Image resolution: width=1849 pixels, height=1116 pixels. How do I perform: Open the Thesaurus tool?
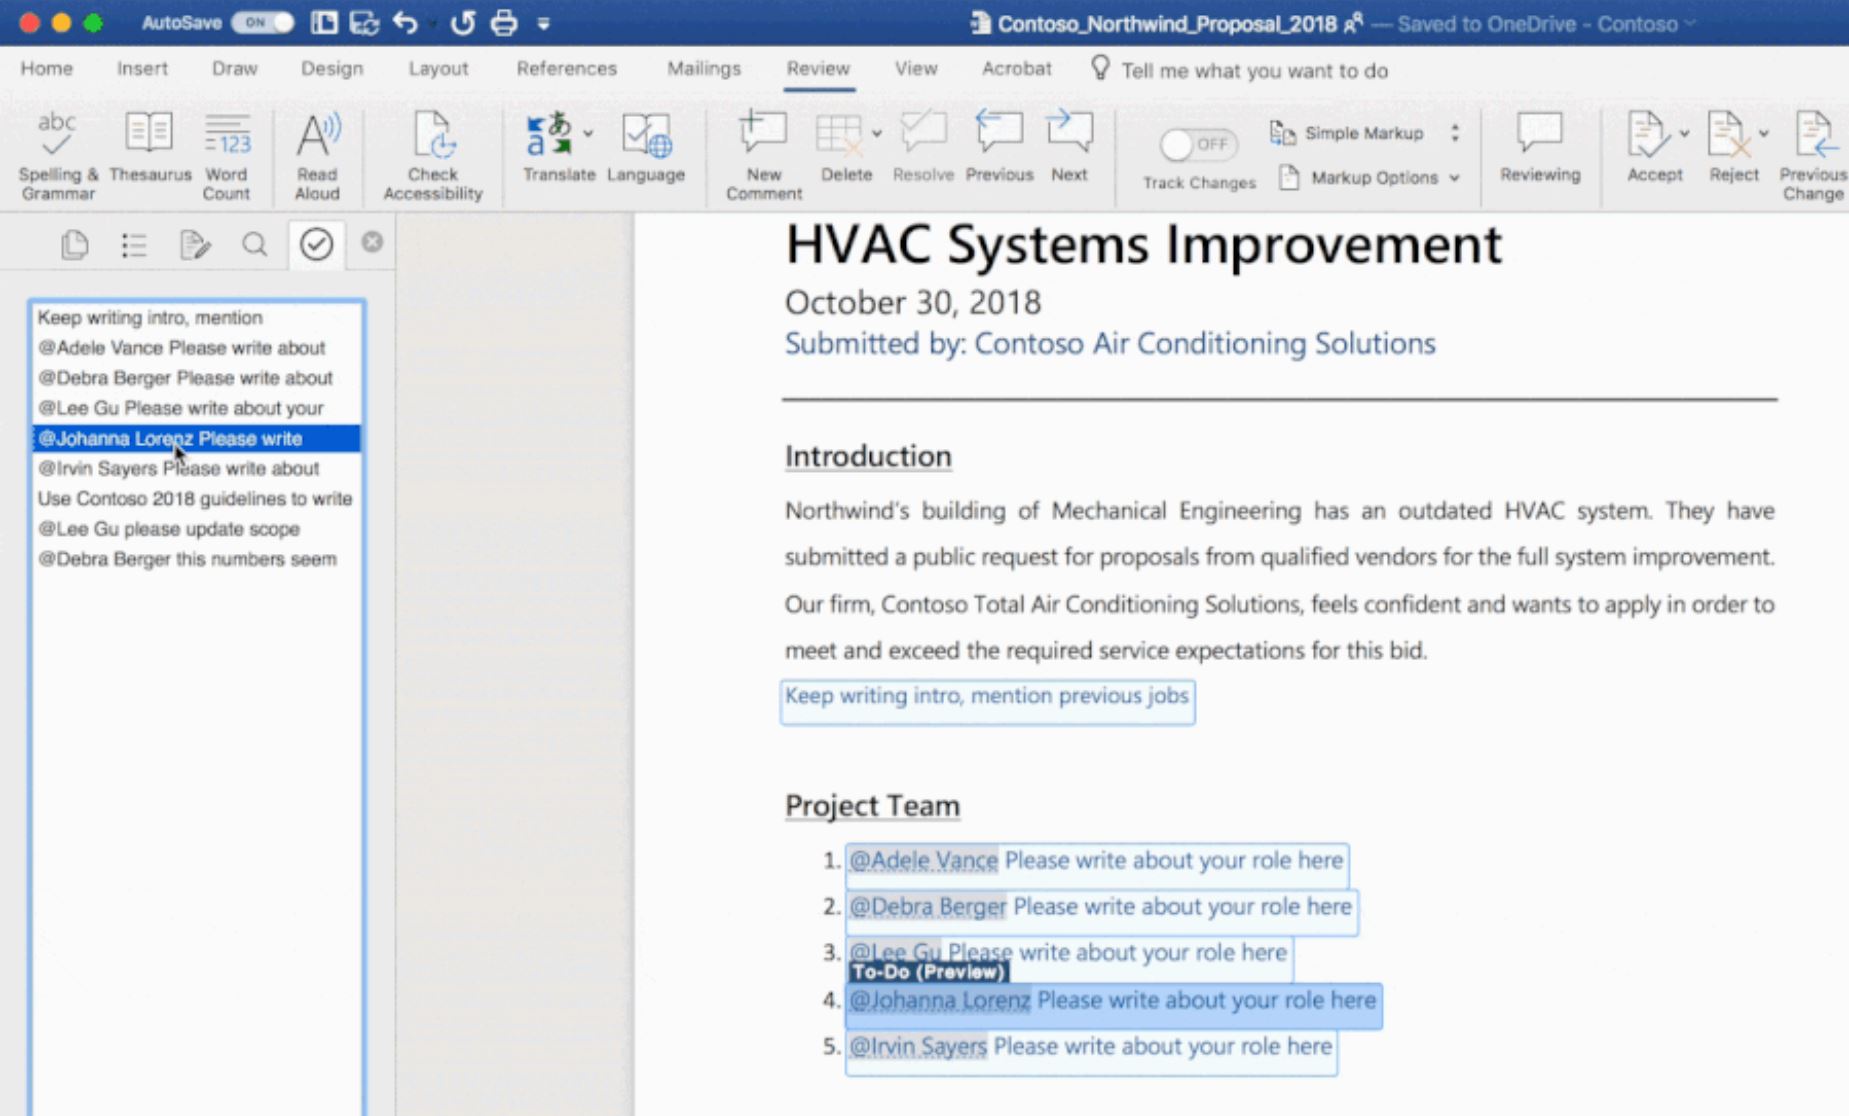pyautogui.click(x=150, y=147)
